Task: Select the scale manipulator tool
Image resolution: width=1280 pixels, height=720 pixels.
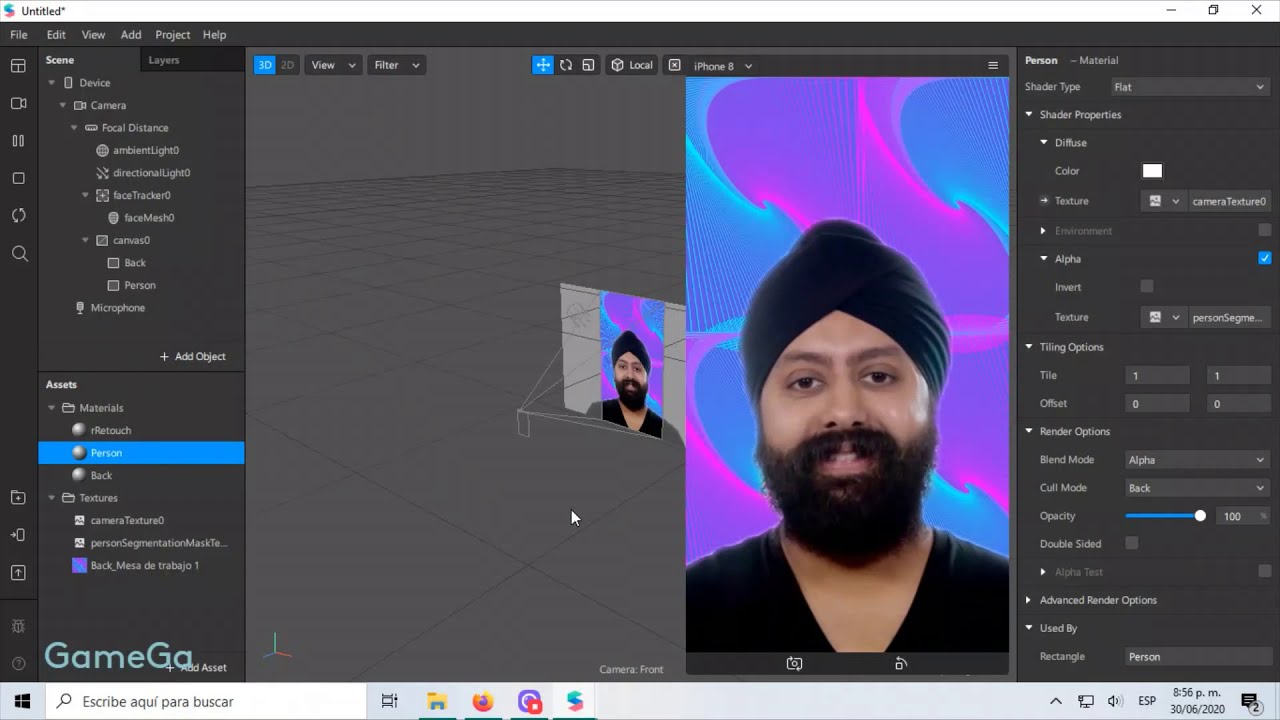Action: tap(588, 65)
